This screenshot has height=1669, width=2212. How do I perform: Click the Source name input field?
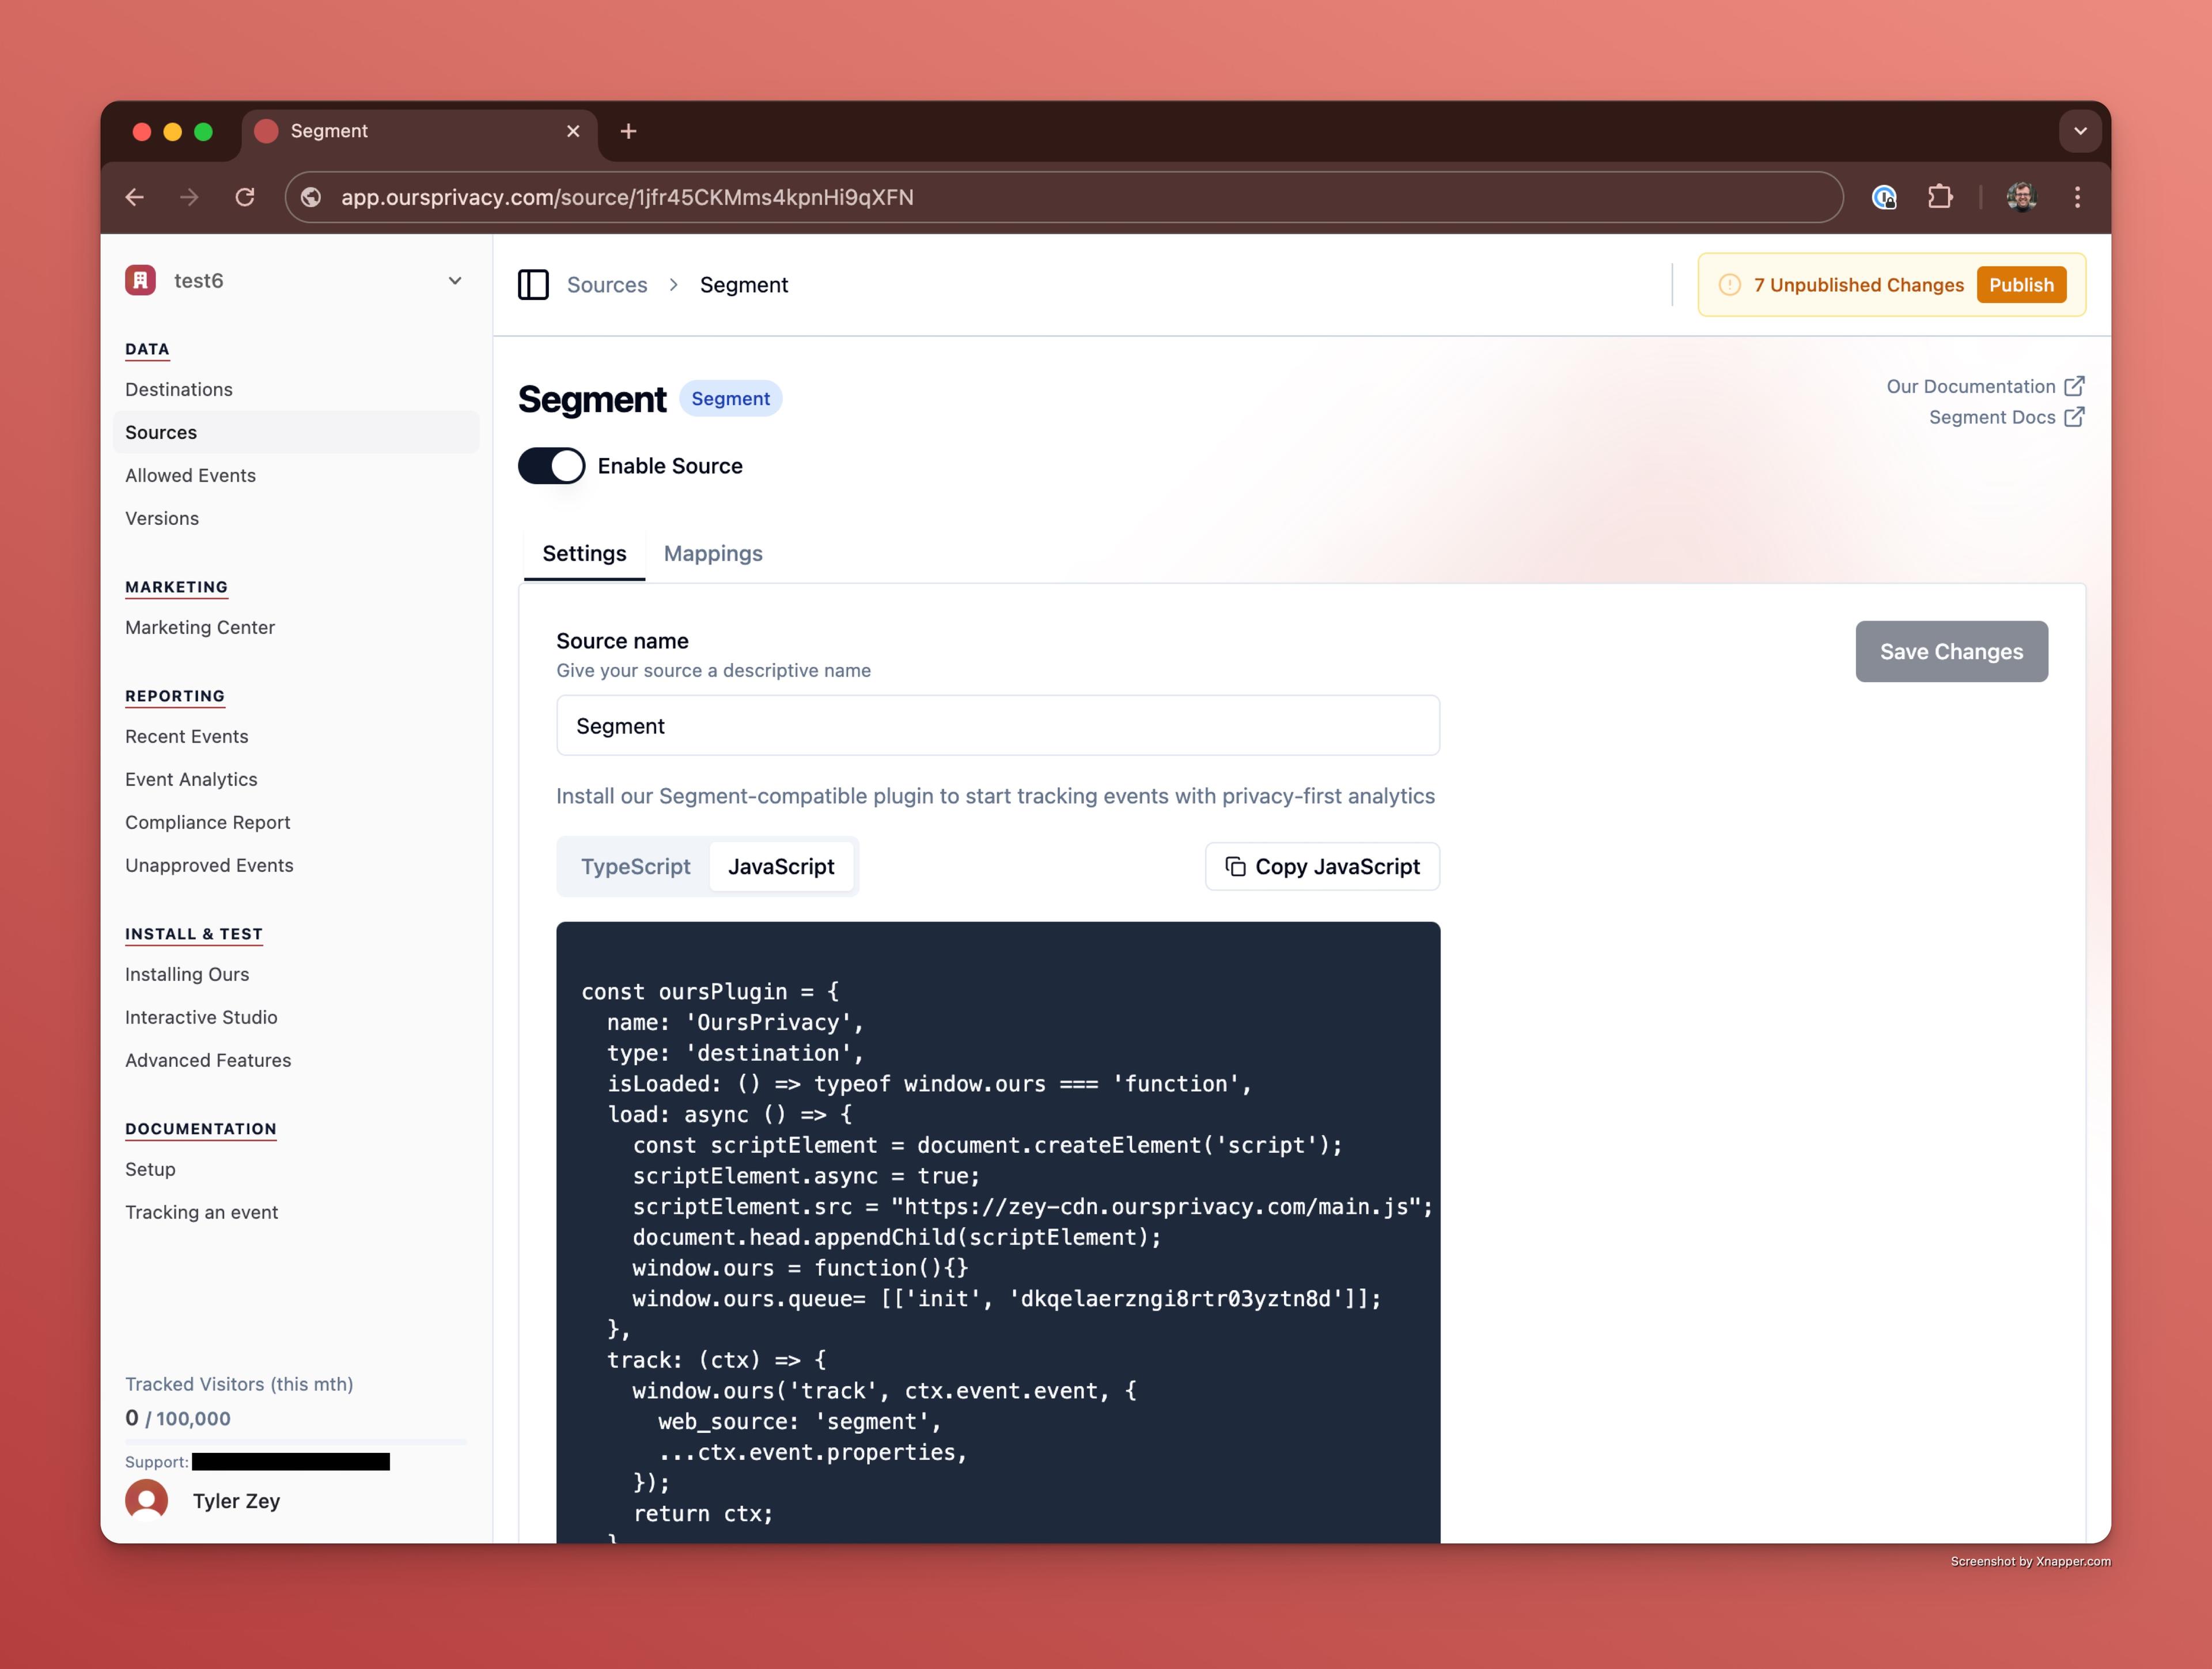tap(997, 726)
